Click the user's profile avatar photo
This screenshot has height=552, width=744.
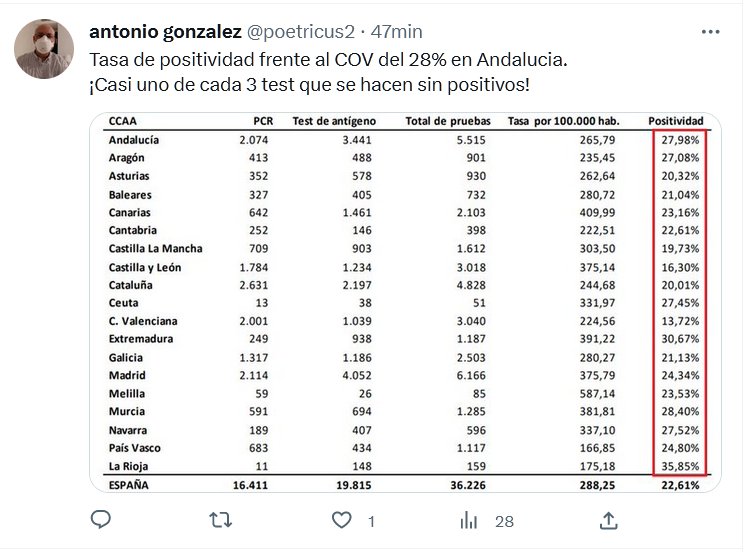point(45,49)
